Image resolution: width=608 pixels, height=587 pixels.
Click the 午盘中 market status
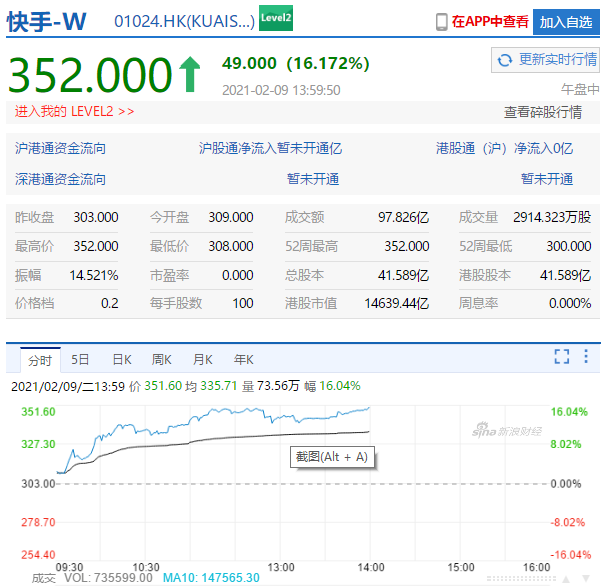tap(580, 90)
